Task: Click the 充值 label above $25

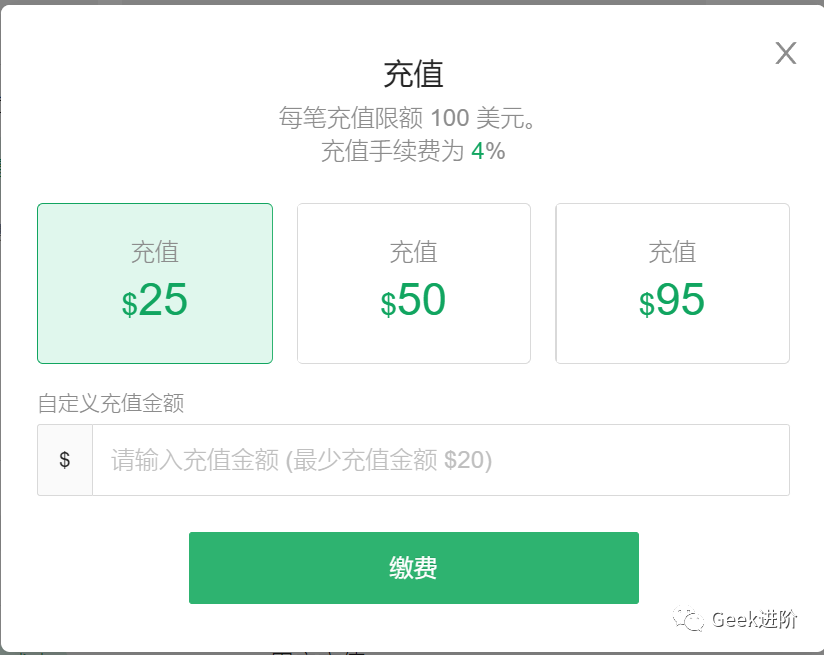Action: (x=155, y=252)
